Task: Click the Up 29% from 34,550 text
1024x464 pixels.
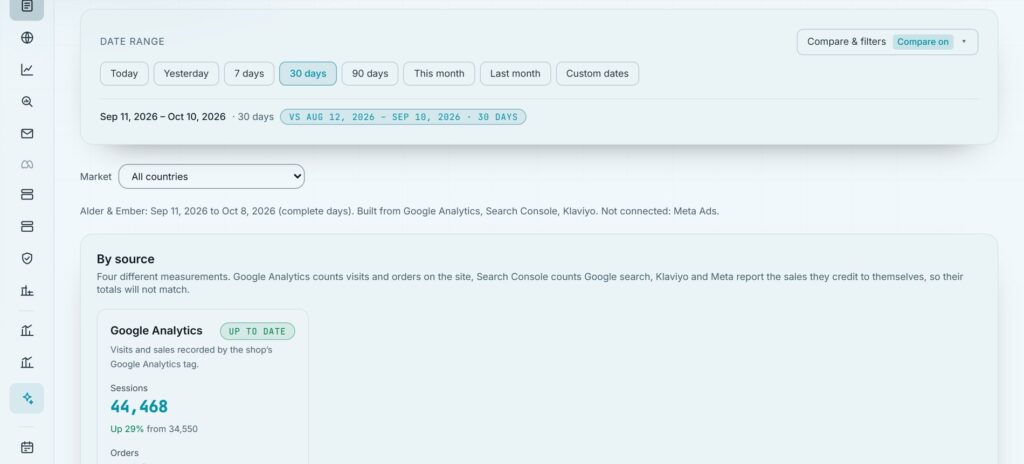Action: click(x=154, y=429)
